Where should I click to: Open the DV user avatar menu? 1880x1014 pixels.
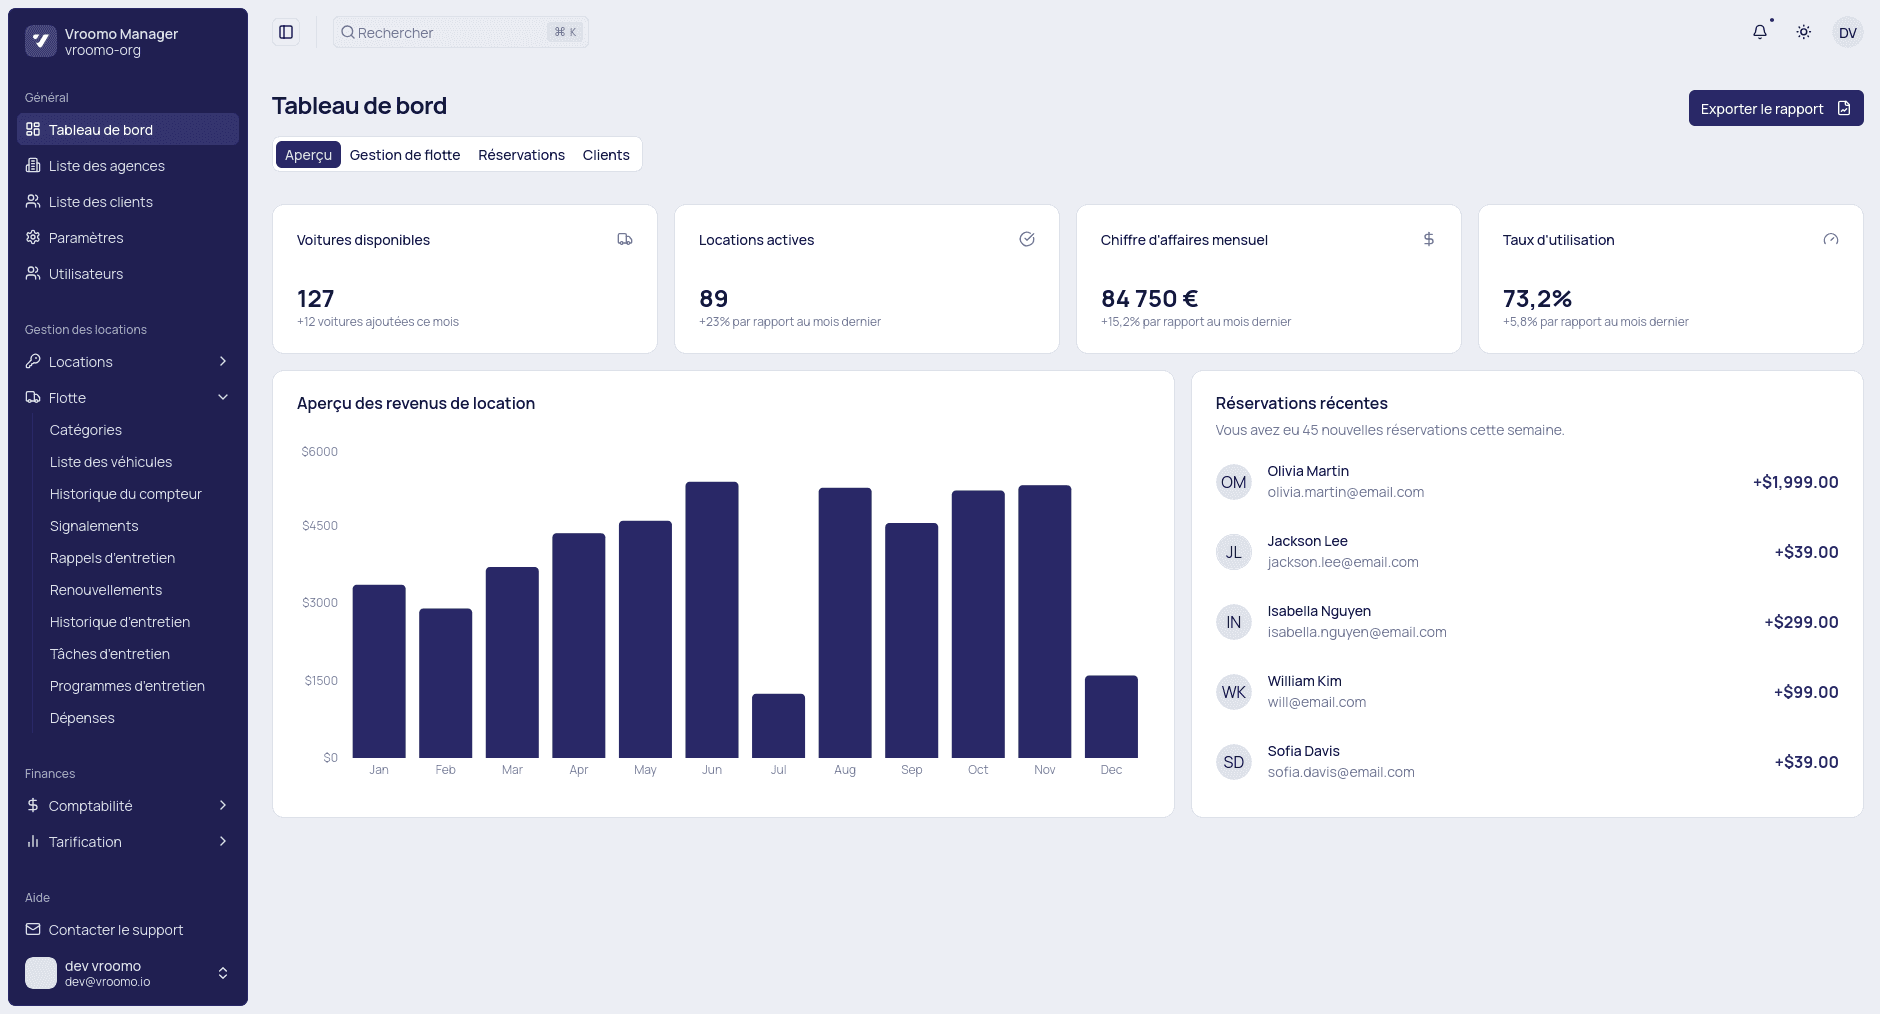point(1848,32)
